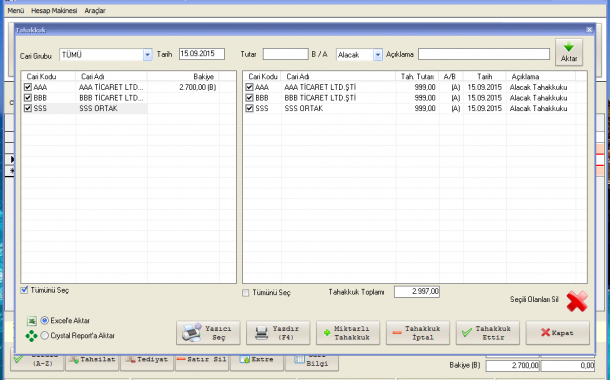Click the Excel icon beside Excel'e Aktar

pyautogui.click(x=32, y=321)
